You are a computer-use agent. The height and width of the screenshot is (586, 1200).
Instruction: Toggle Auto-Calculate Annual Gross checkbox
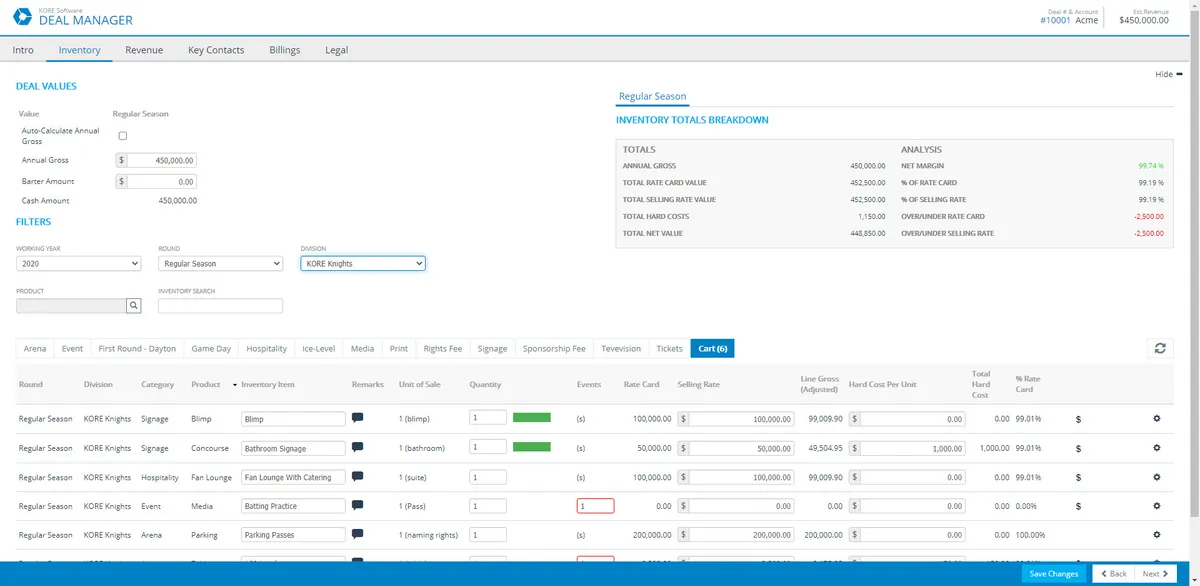click(x=123, y=135)
